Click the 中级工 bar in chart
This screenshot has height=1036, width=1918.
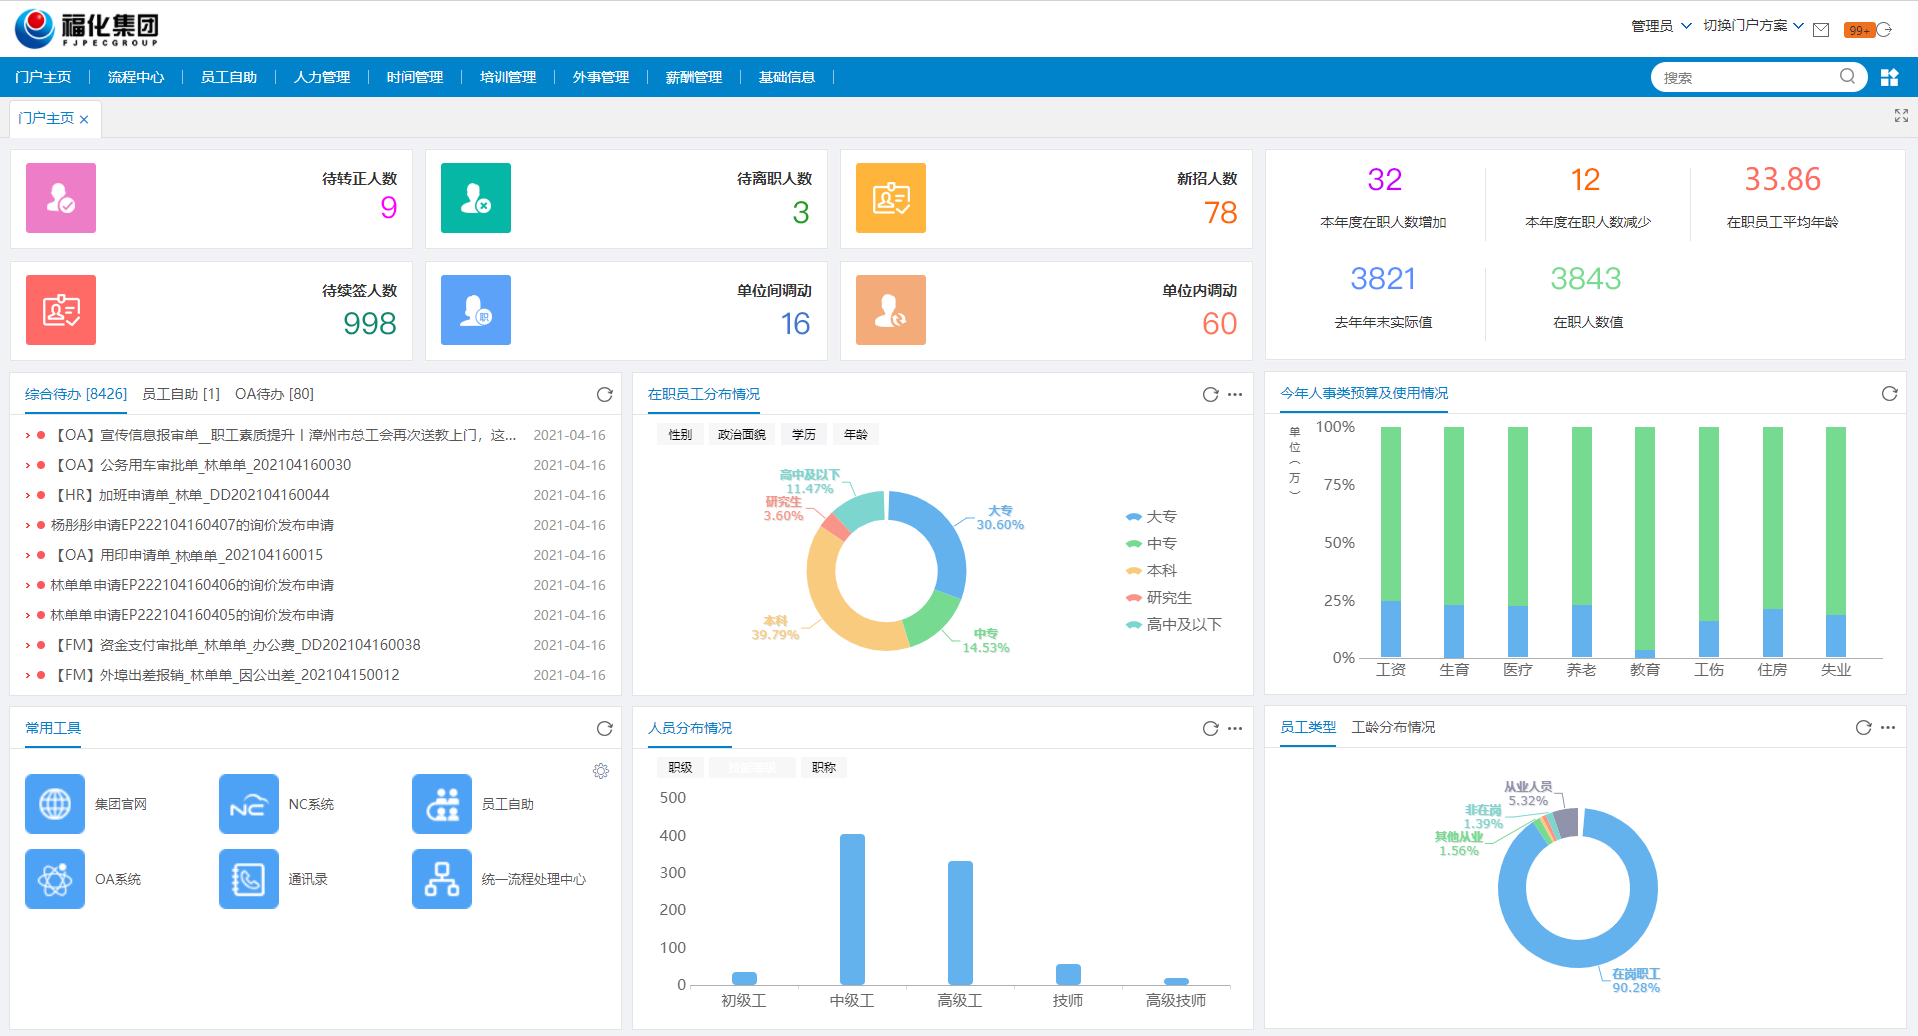point(852,909)
